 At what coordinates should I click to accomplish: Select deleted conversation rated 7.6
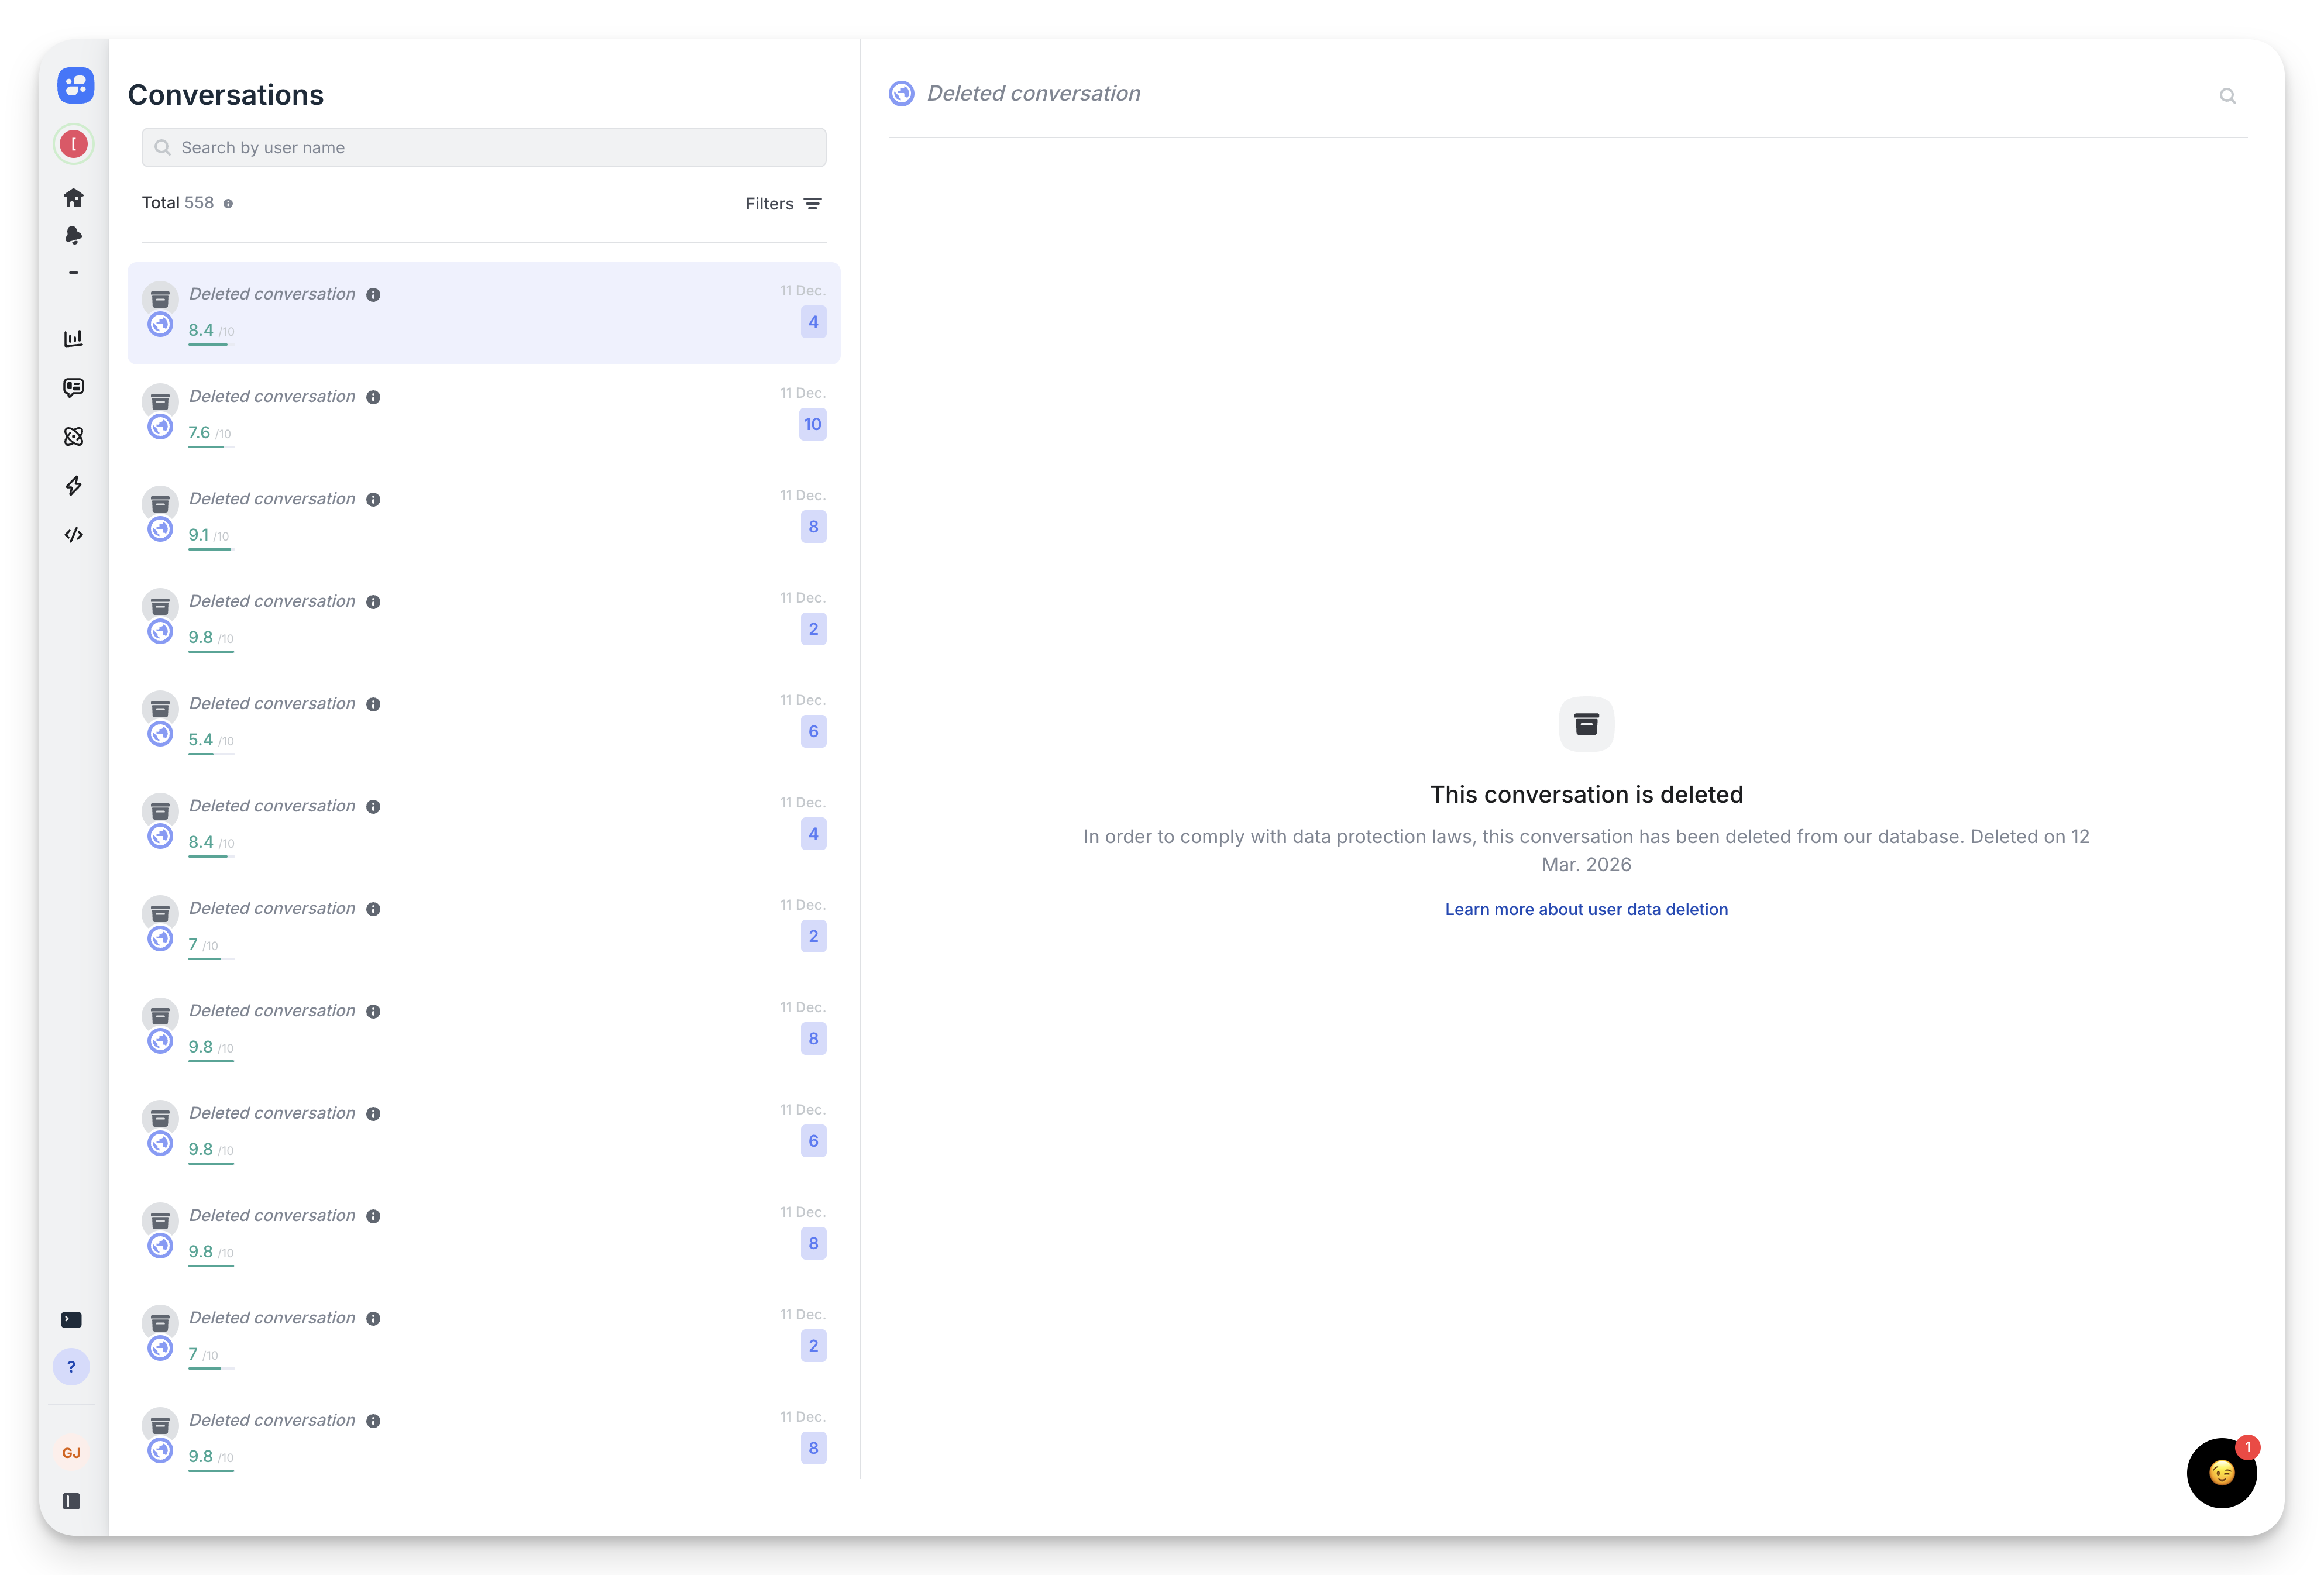click(484, 415)
